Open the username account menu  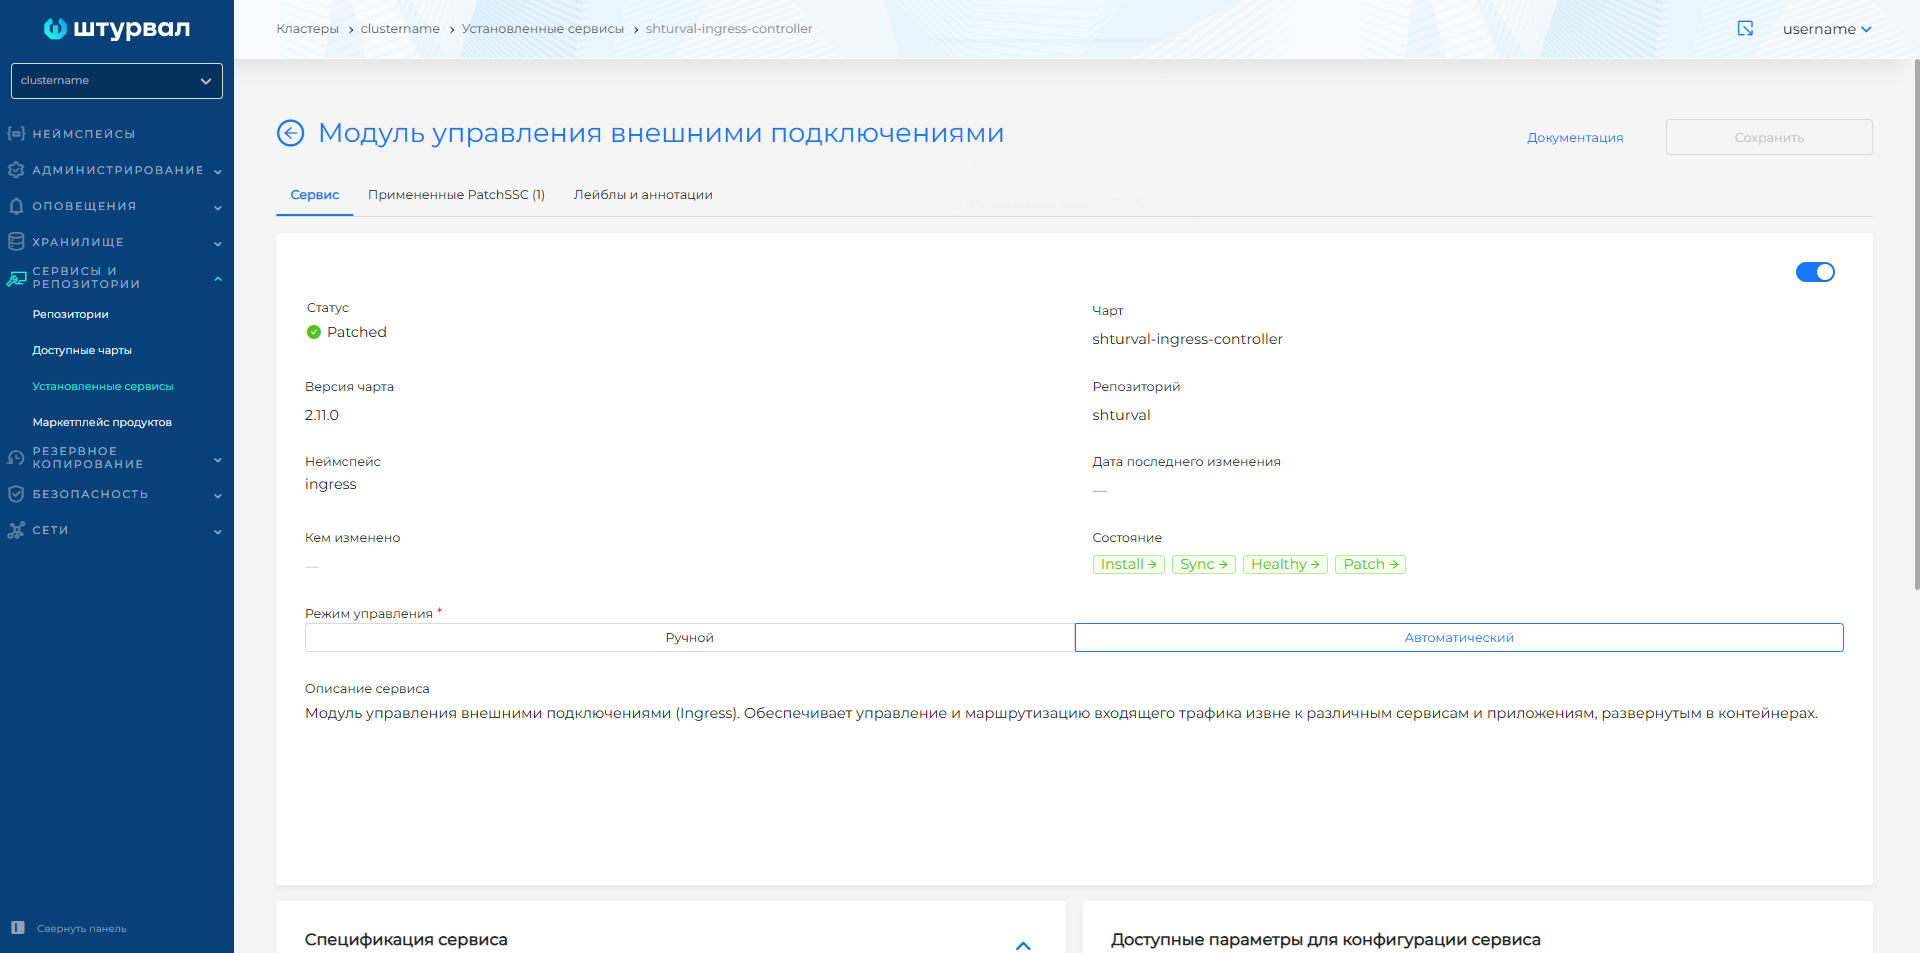(1826, 29)
